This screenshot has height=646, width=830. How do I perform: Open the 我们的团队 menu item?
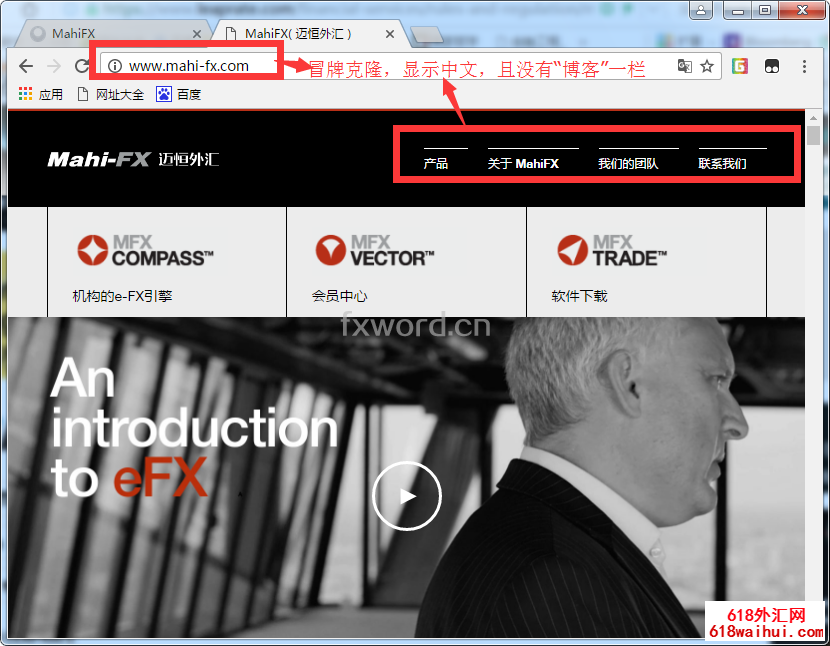pos(628,164)
